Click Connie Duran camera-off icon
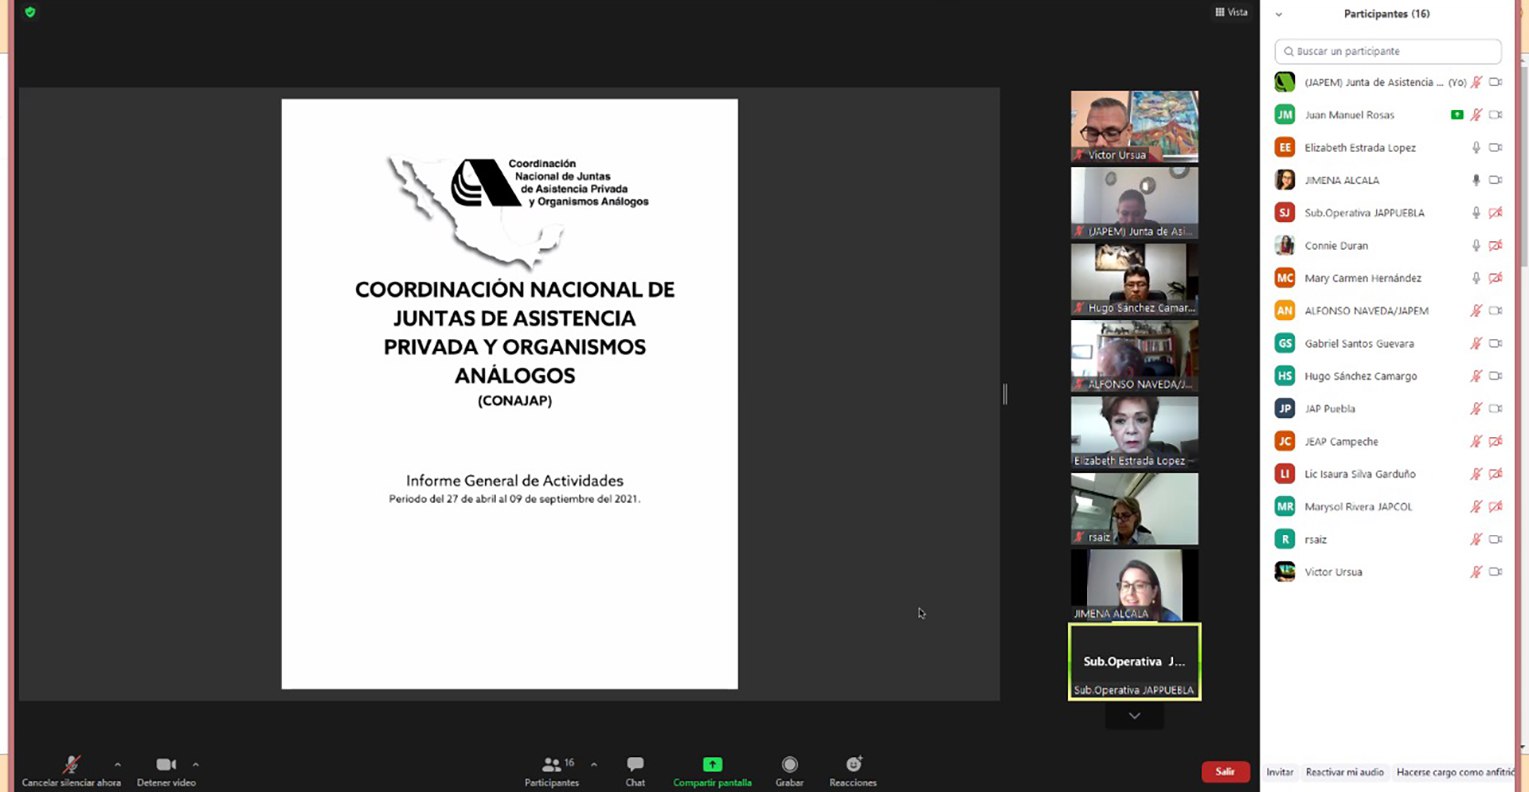1529x792 pixels. [1496, 246]
